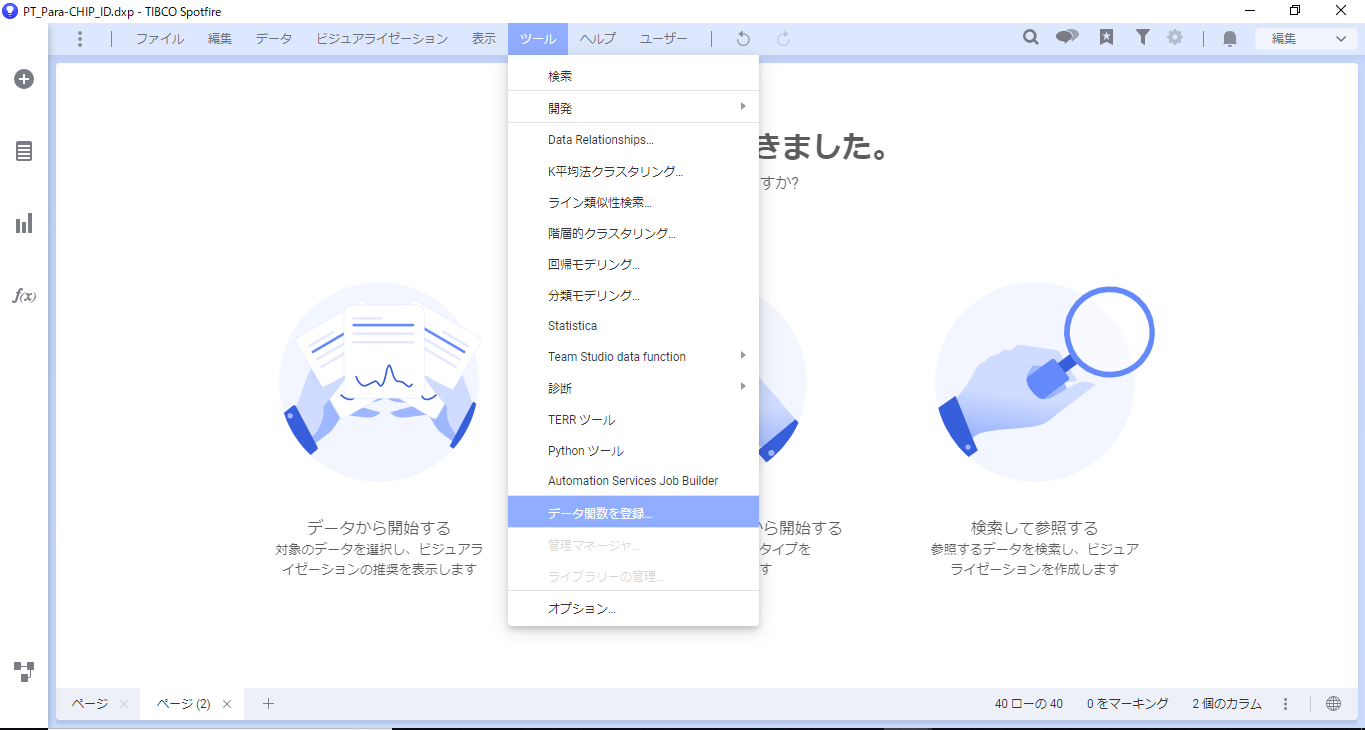Open the ユーザー menu

pyautogui.click(x=663, y=39)
